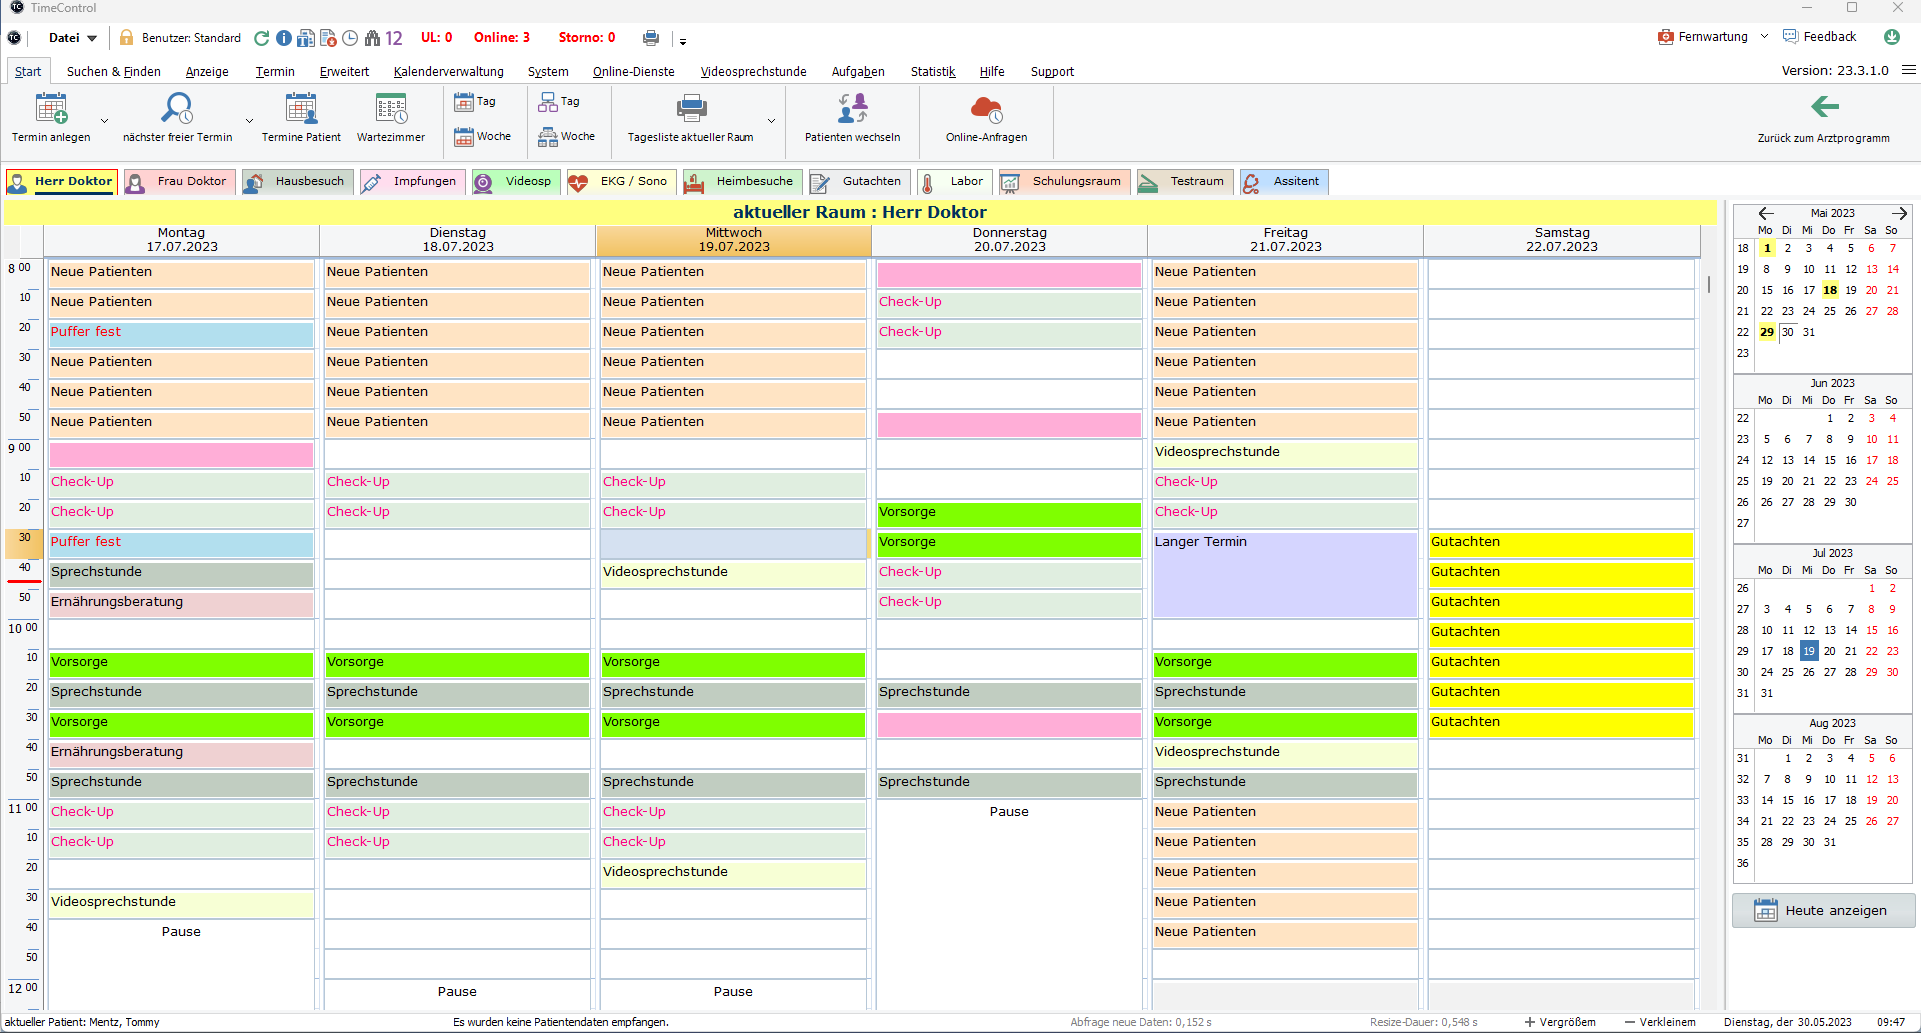Click the blue info icon in top bar

pos(284,38)
